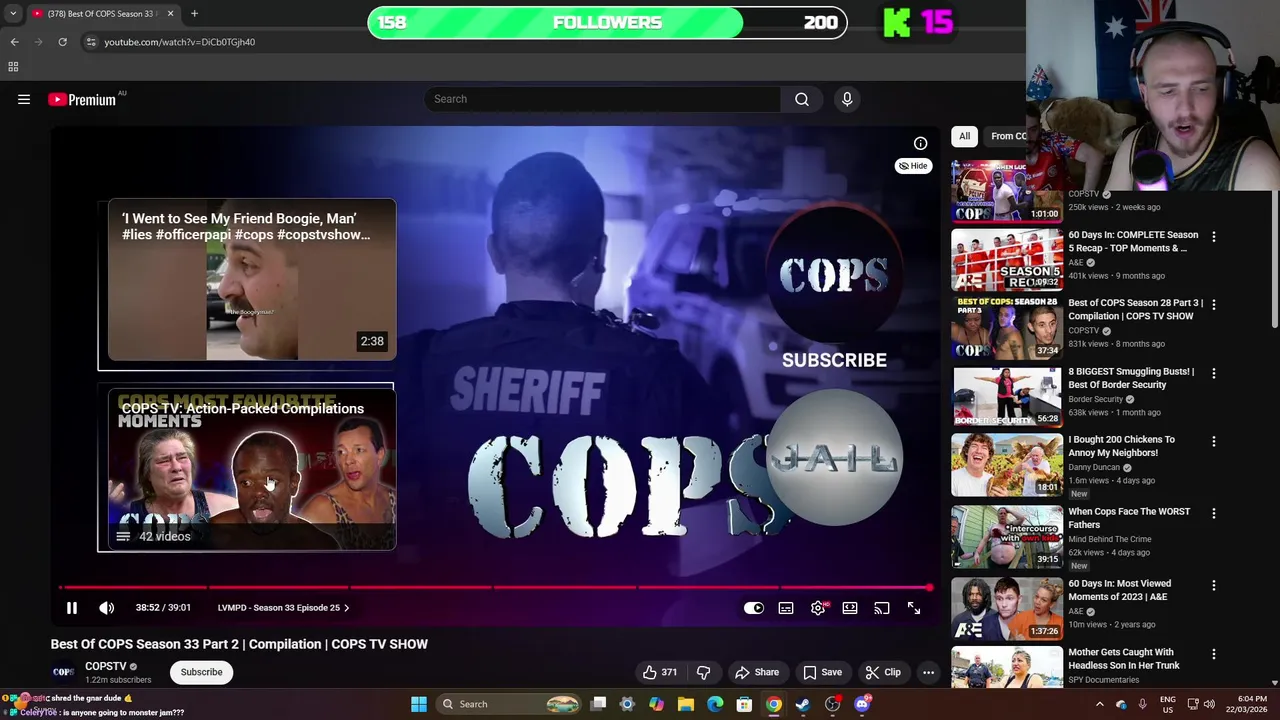Go to YouTube Premium home logo

[x=82, y=99]
